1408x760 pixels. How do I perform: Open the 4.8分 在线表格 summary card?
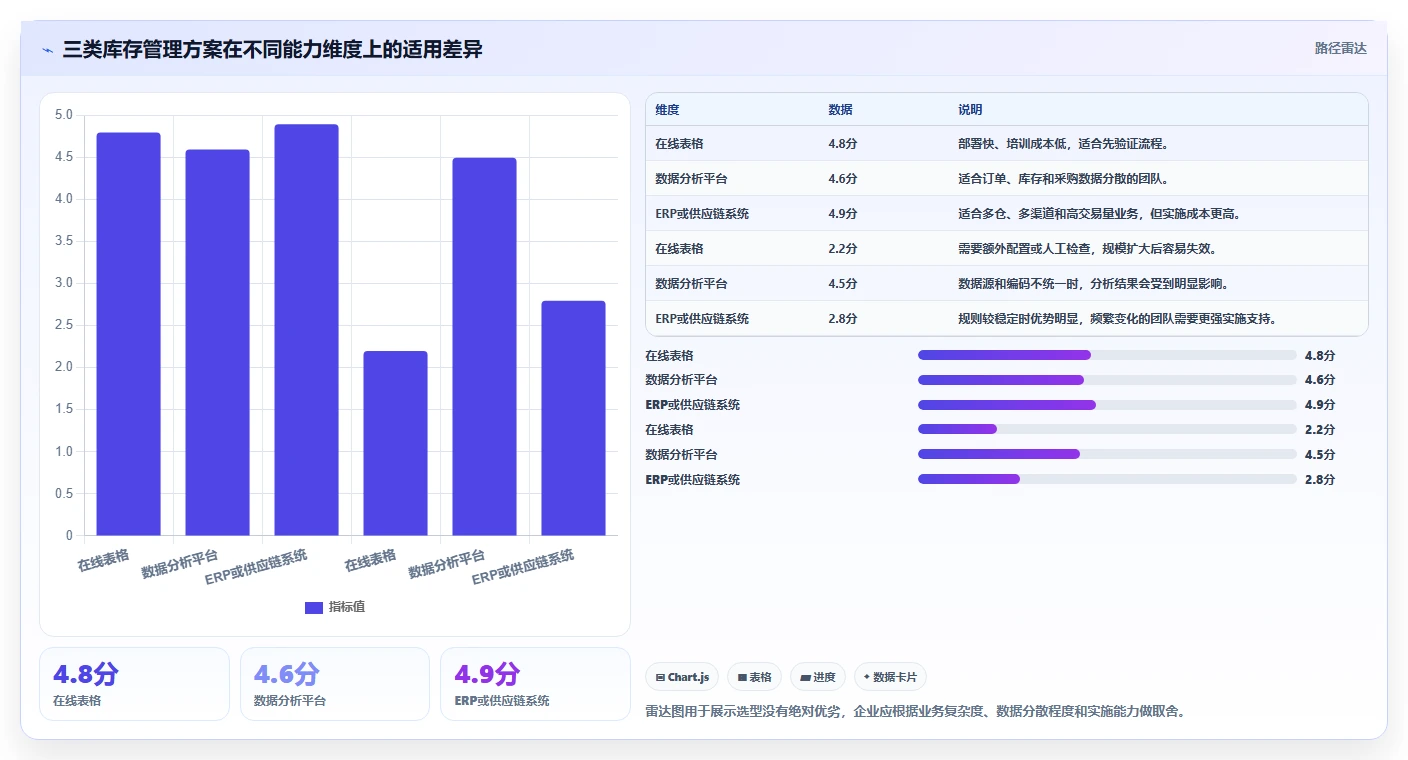[x=134, y=684]
